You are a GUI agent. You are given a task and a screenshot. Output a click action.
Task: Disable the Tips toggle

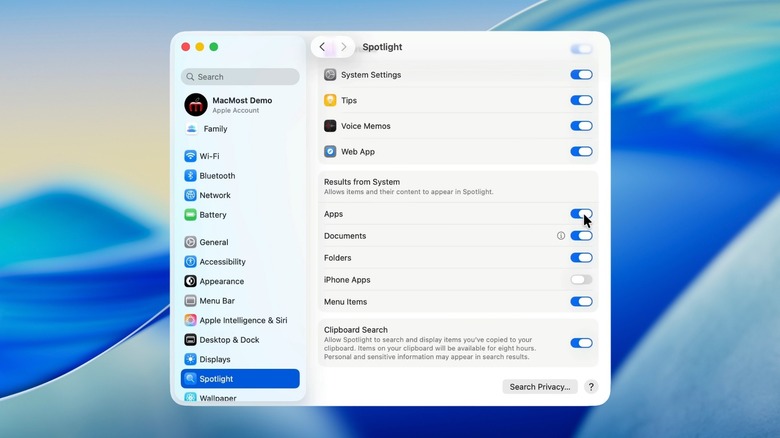[x=581, y=100]
